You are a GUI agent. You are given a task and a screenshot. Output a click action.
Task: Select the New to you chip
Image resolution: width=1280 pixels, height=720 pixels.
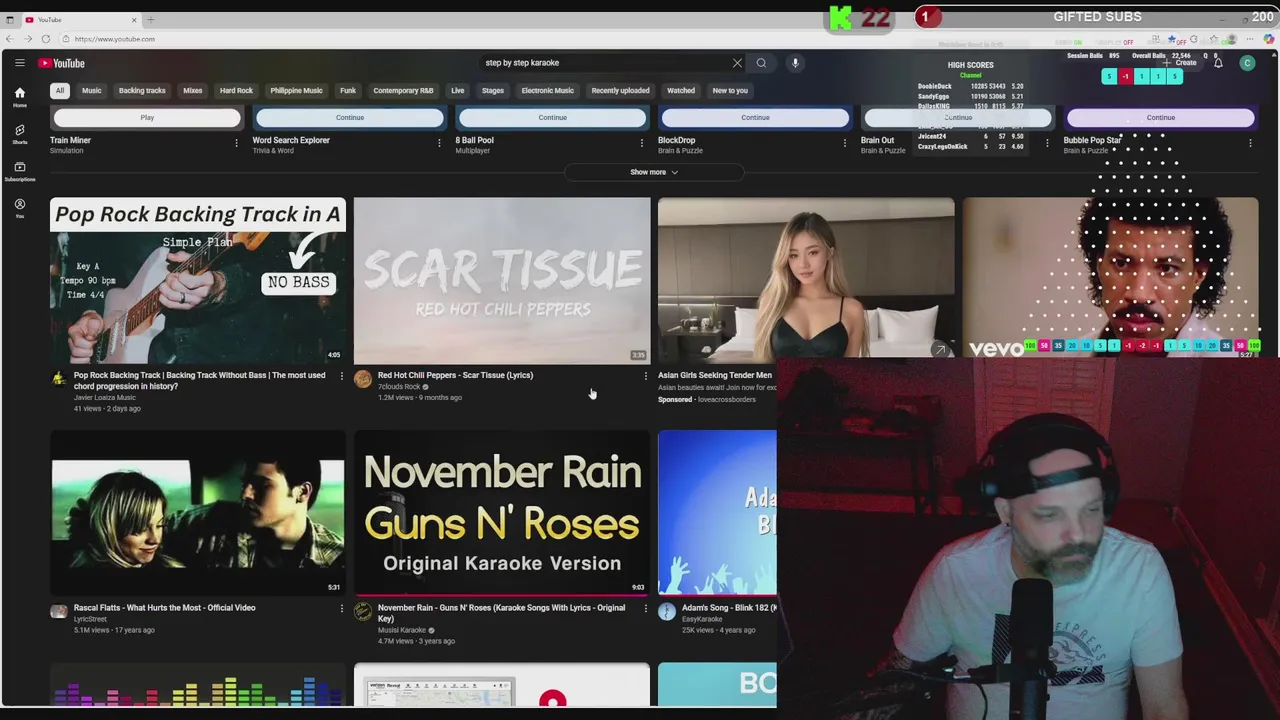point(730,90)
